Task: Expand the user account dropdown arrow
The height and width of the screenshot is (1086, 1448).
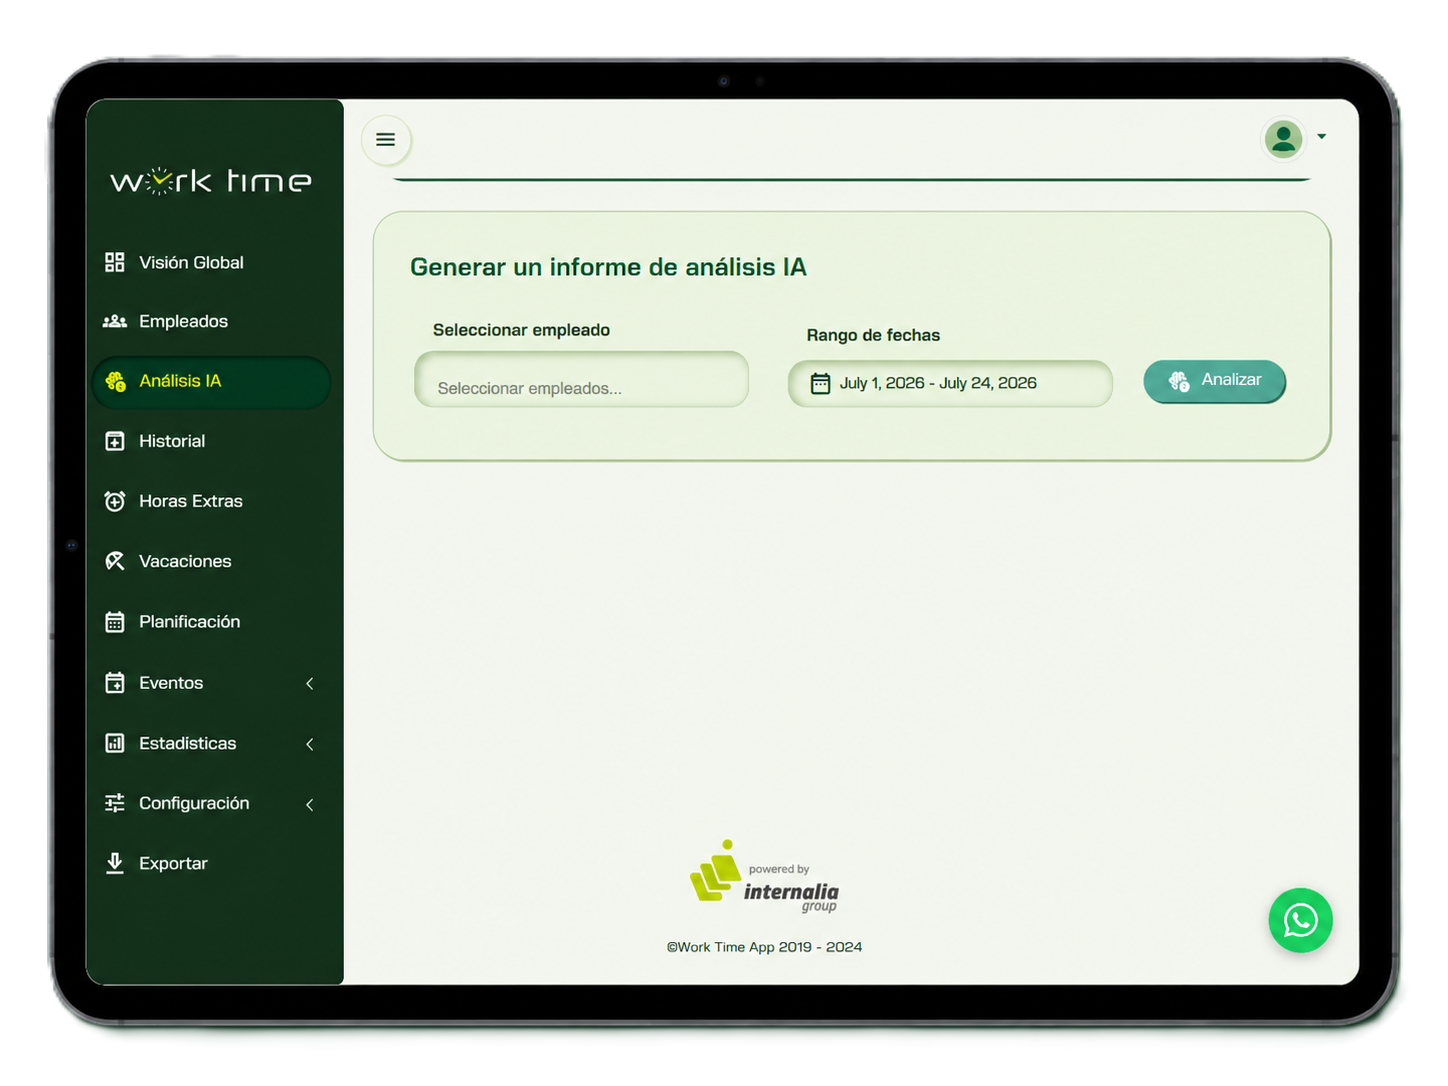Action: click(x=1321, y=137)
